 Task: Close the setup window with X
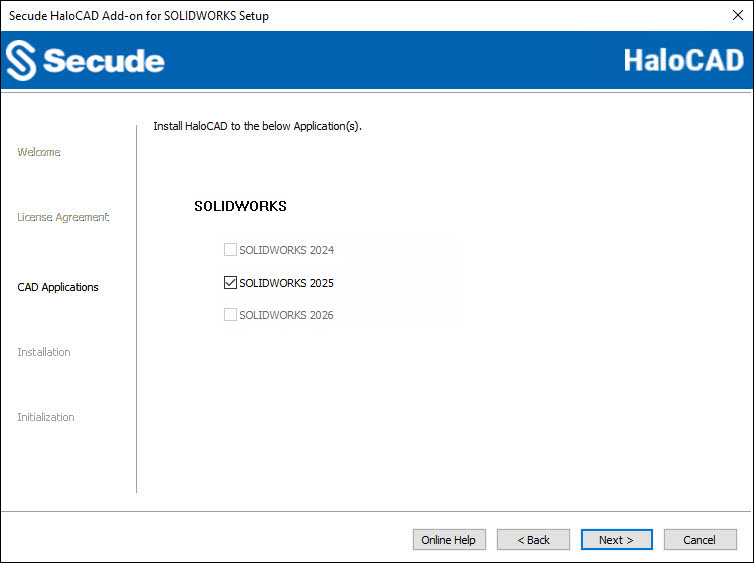pos(738,15)
